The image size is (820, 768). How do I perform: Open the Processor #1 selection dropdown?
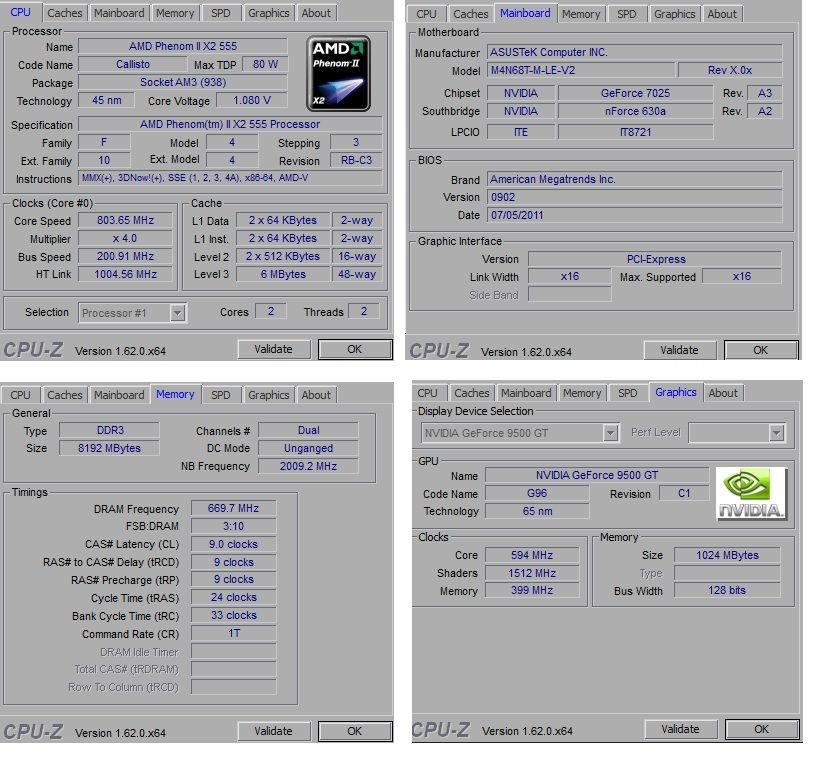click(177, 313)
